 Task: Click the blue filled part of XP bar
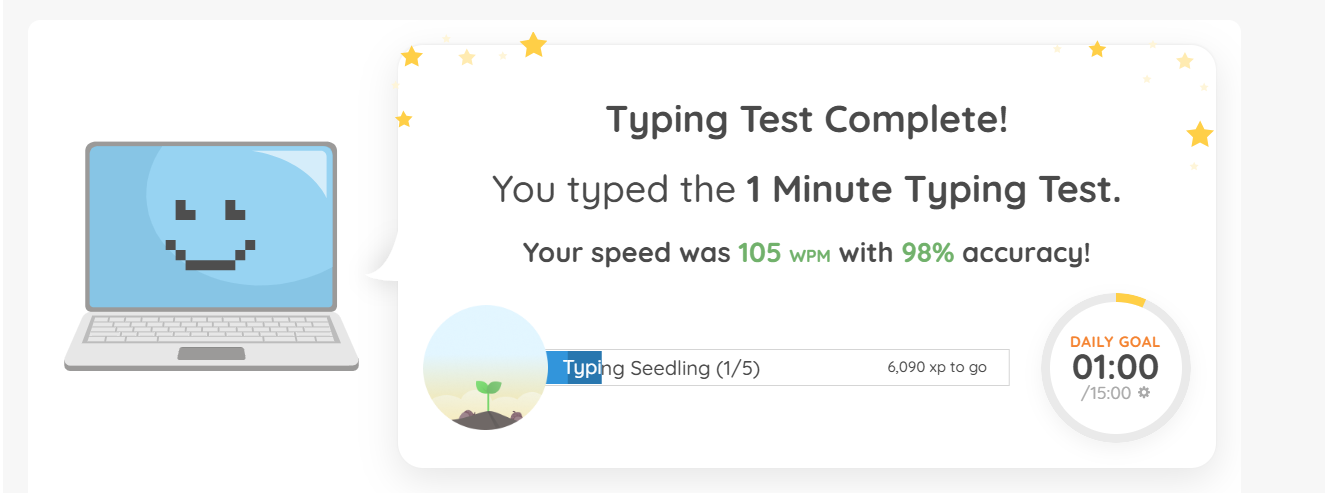574,367
